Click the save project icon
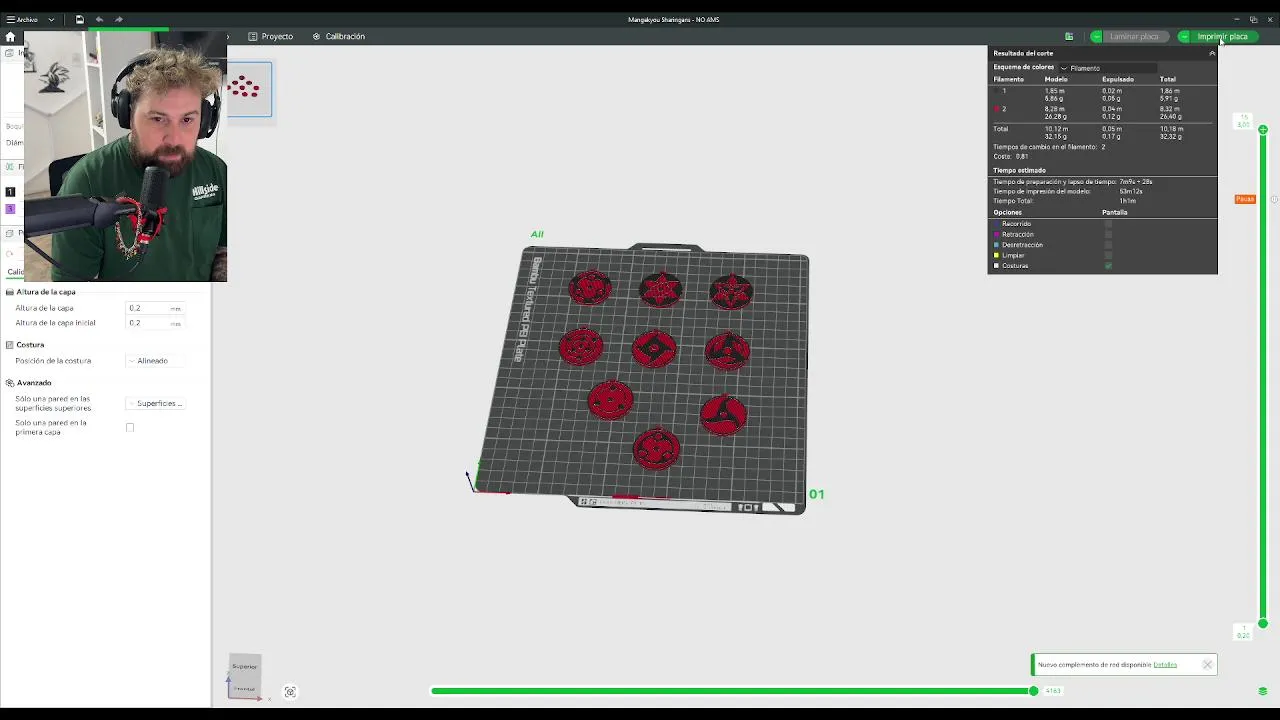This screenshot has height=720, width=1280. point(79,19)
